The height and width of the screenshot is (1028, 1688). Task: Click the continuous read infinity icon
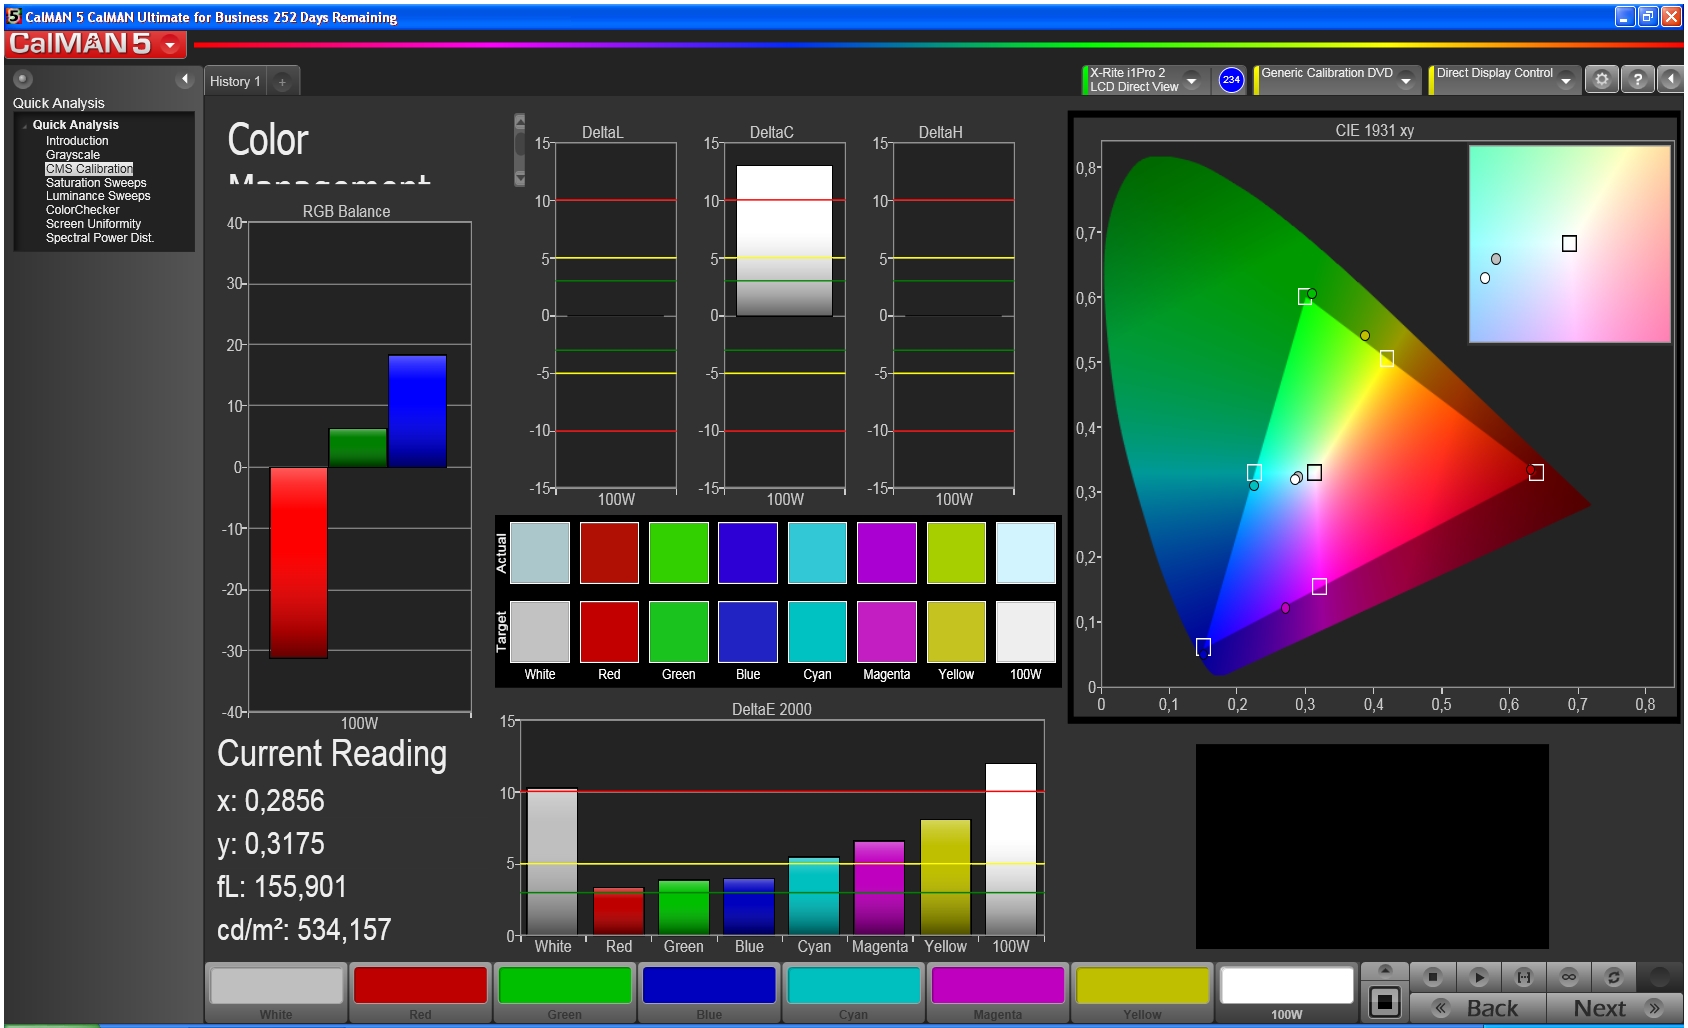1569,977
